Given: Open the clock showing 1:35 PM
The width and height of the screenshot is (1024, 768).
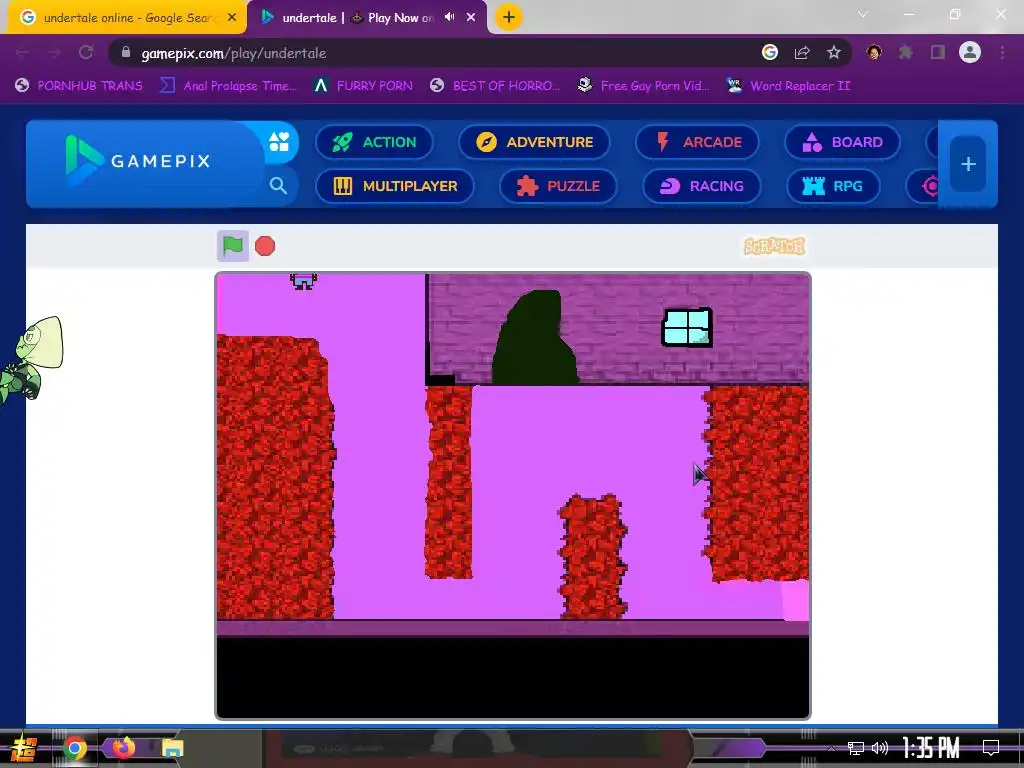Looking at the screenshot, I should (931, 748).
